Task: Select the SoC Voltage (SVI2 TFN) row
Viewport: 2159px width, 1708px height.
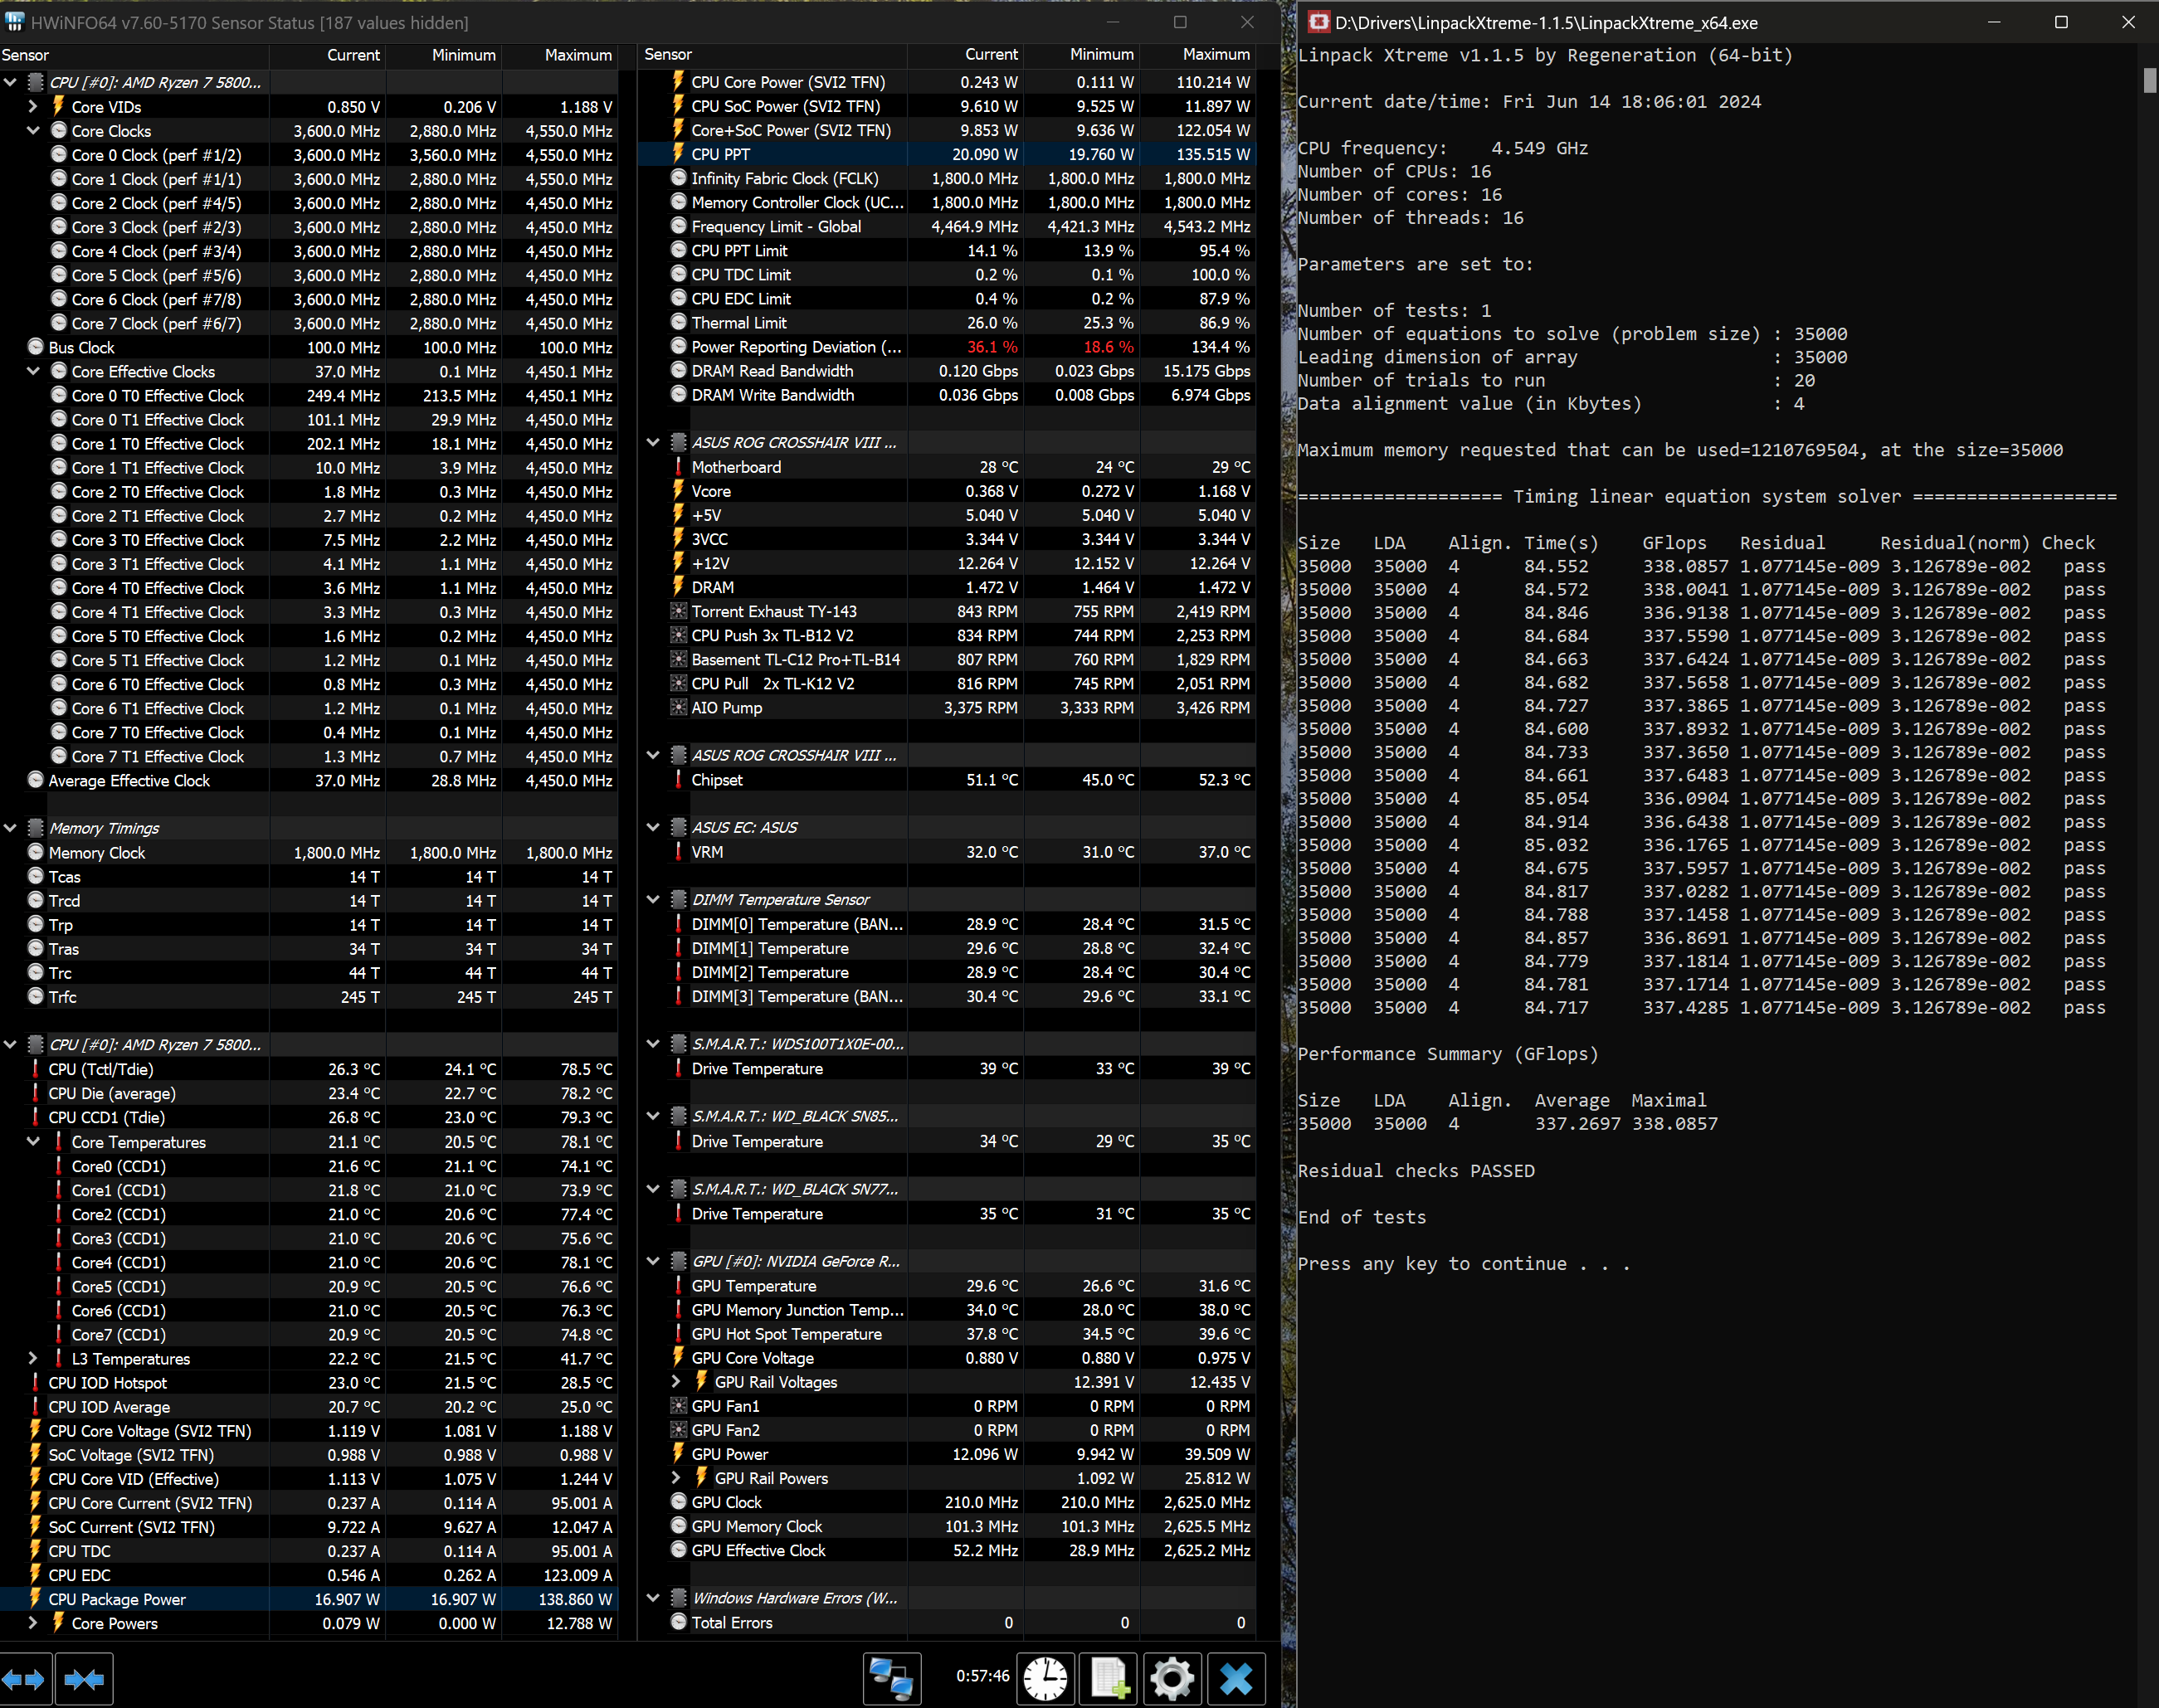Action: point(309,1455)
